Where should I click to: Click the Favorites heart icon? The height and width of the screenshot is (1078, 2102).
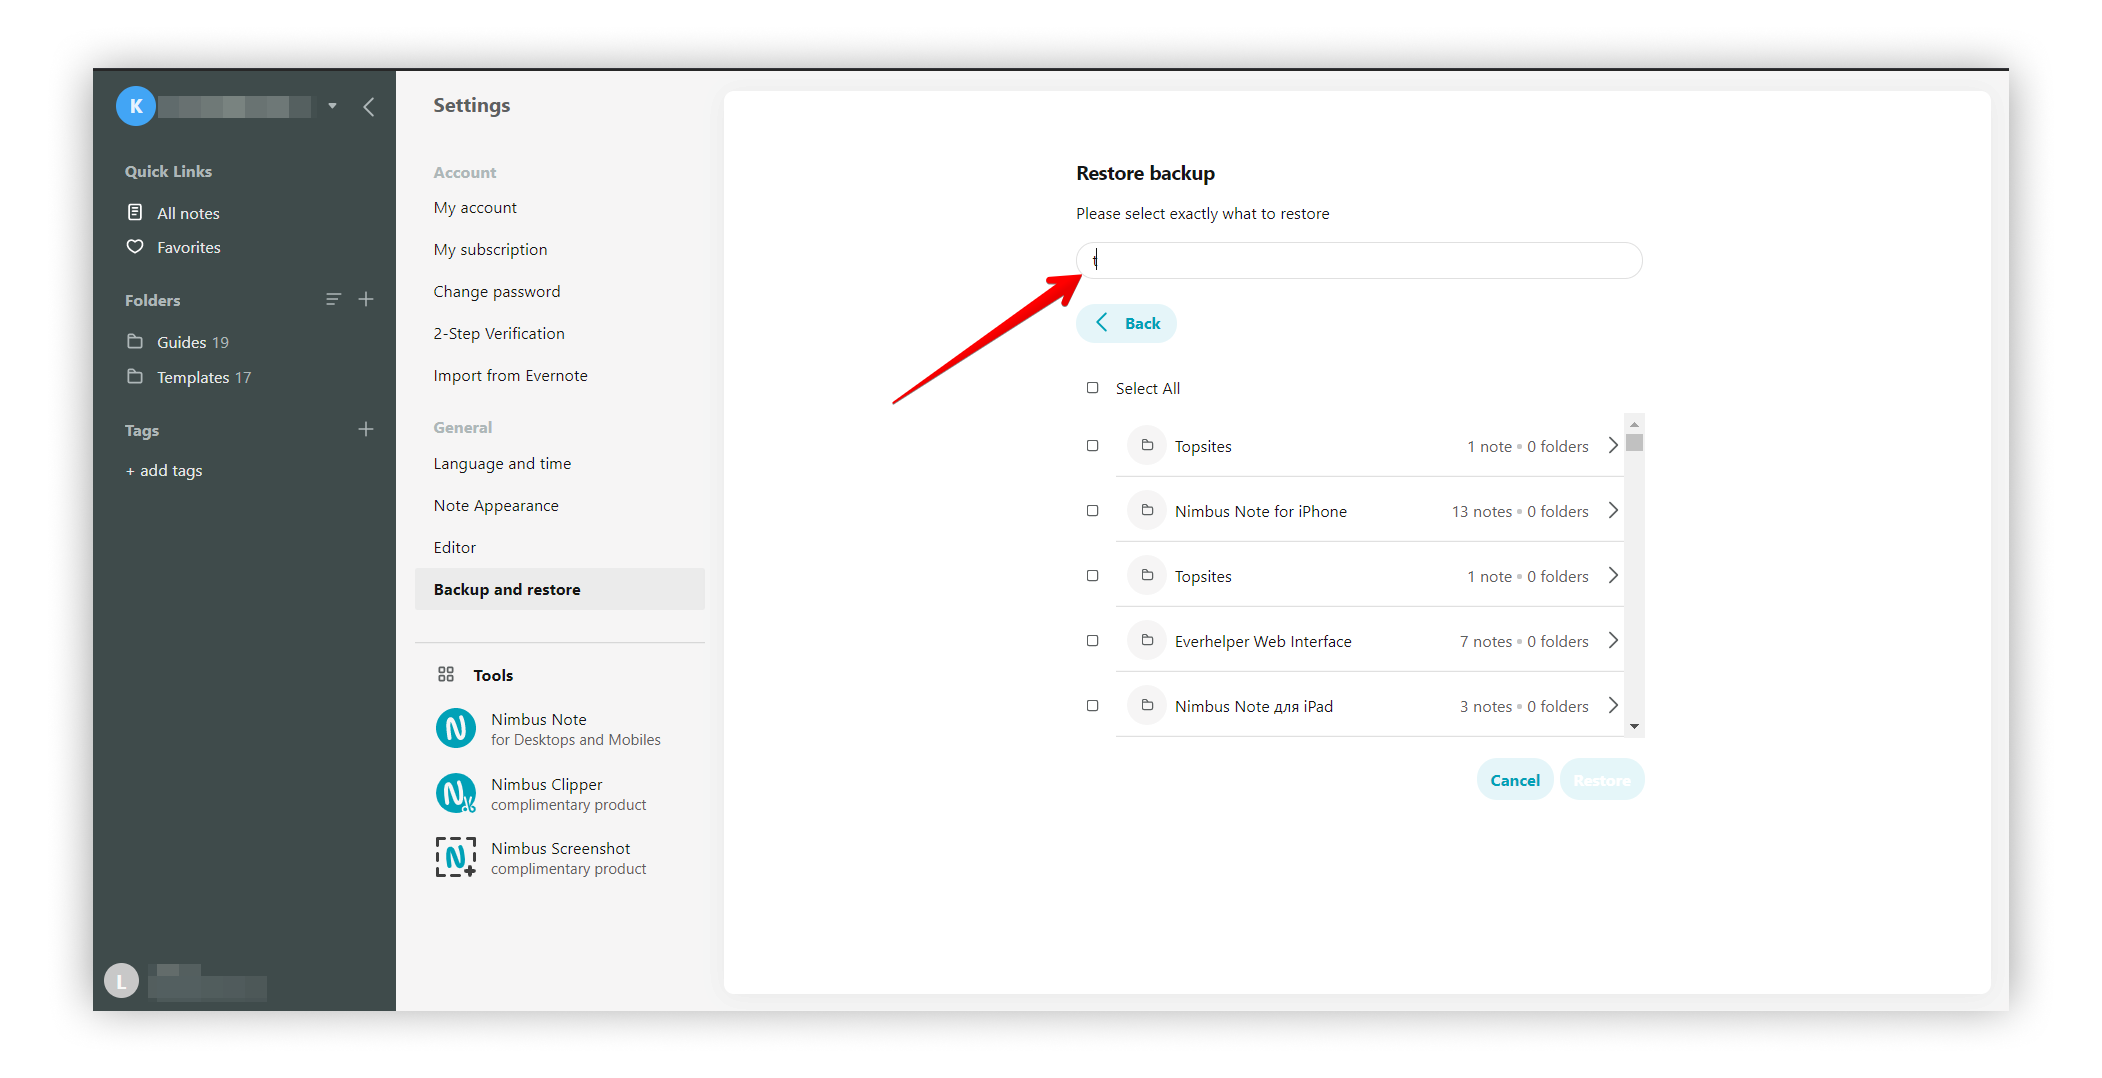(135, 246)
